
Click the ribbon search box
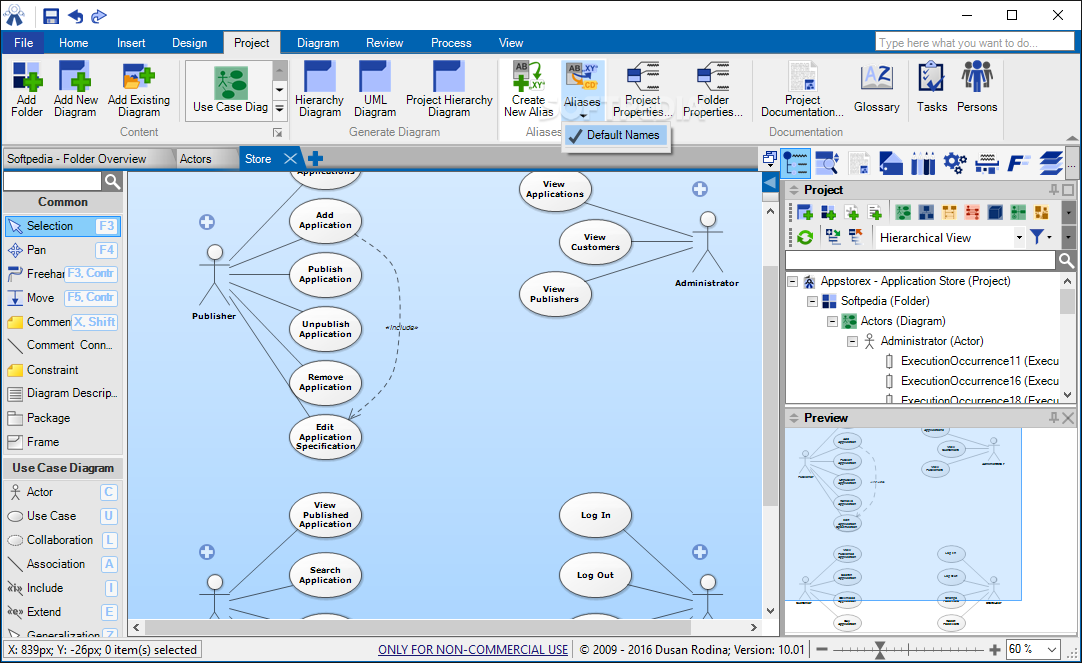pyautogui.click(x=975, y=43)
